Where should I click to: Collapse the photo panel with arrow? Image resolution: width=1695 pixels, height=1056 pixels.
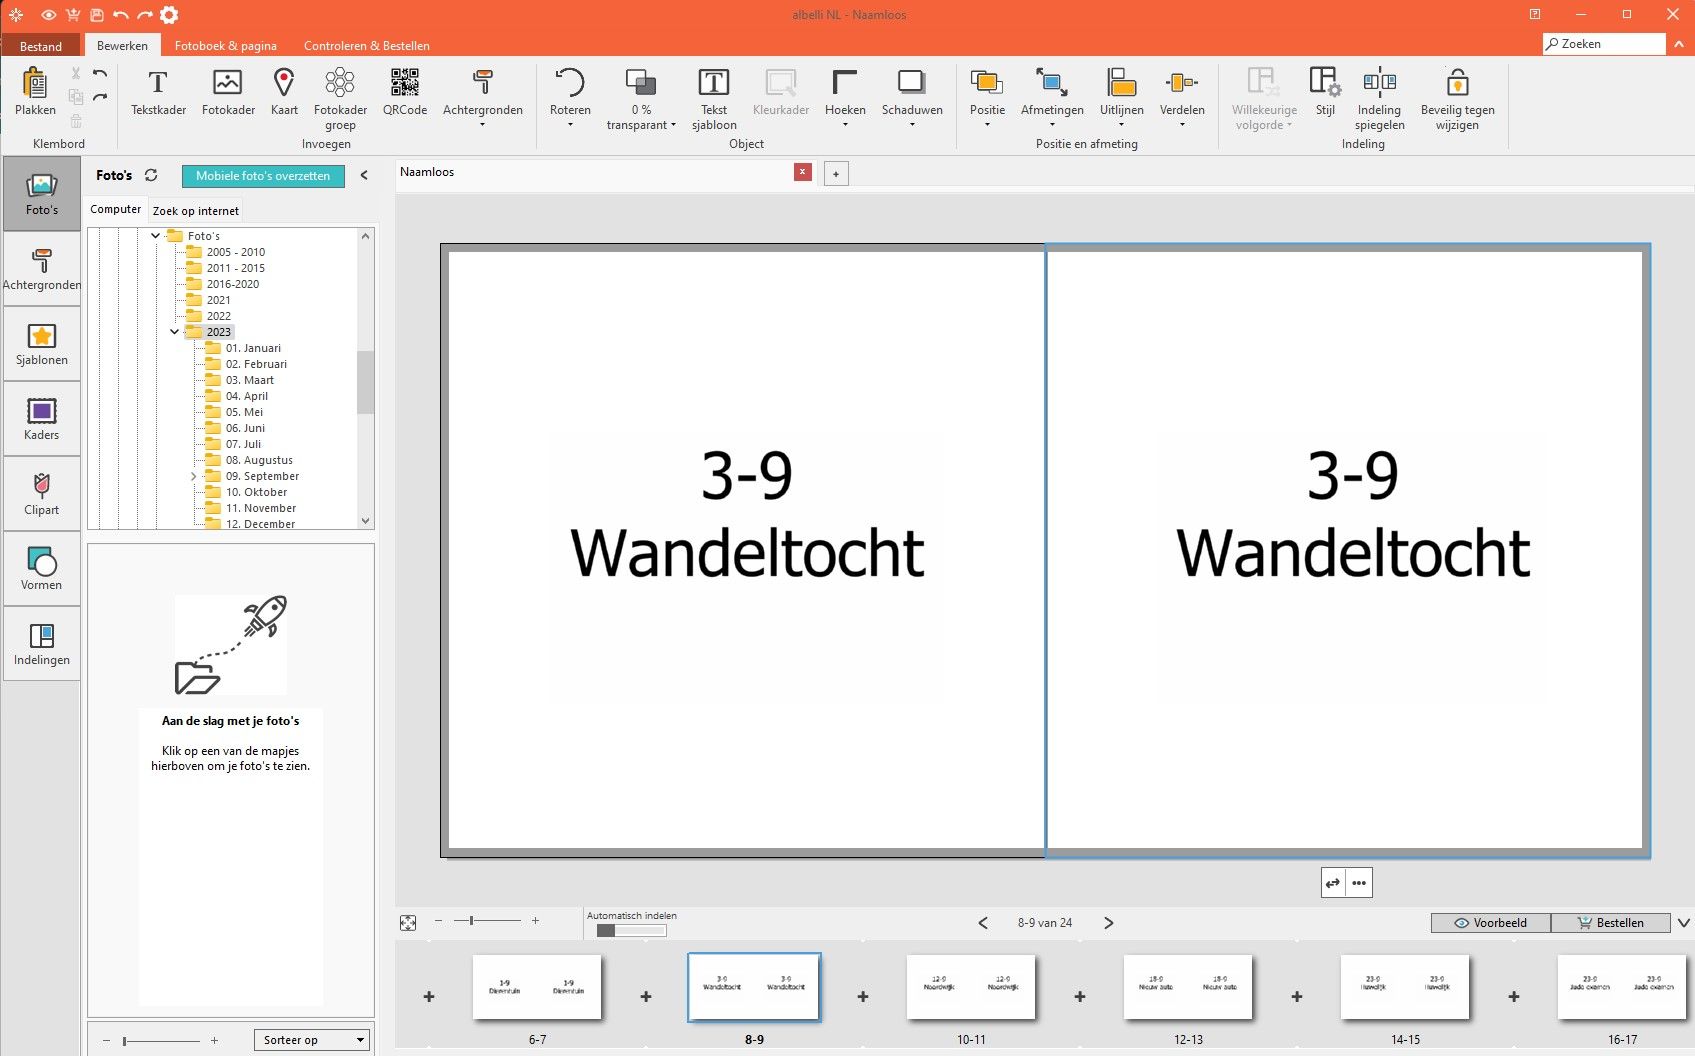pyautogui.click(x=364, y=175)
